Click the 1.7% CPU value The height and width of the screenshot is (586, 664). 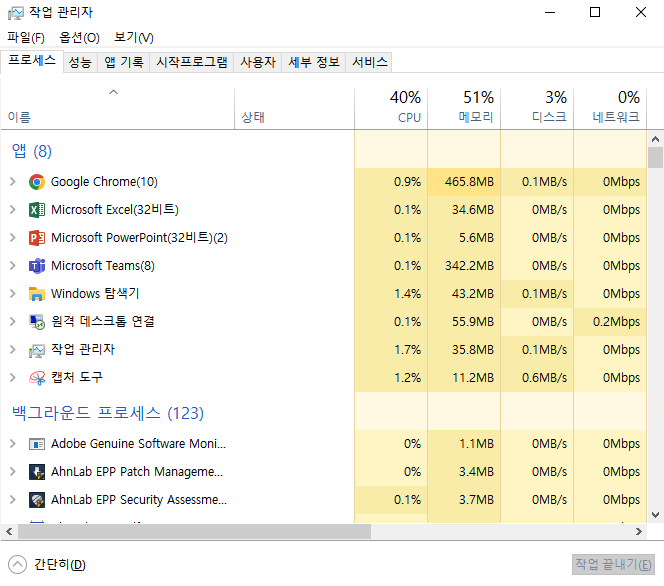407,350
